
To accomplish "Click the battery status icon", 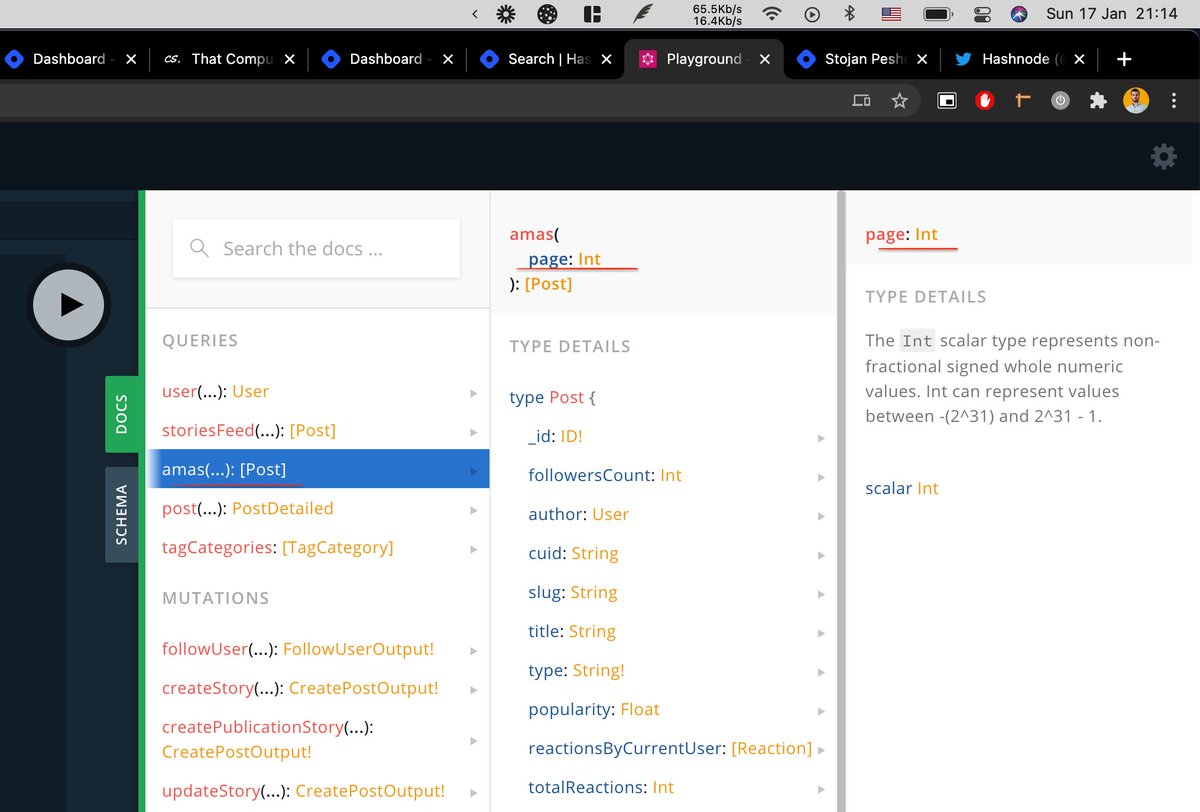I will point(936,14).
